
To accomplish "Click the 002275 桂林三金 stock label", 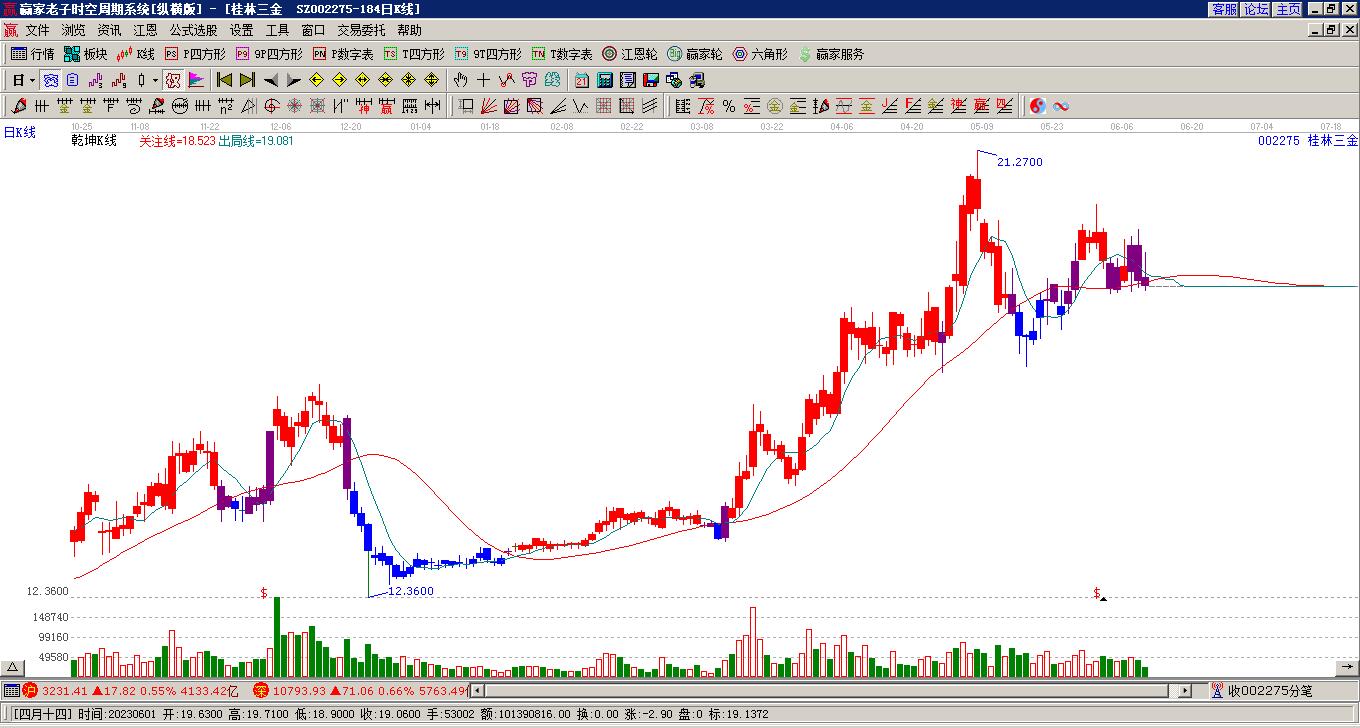I will pos(1308,141).
